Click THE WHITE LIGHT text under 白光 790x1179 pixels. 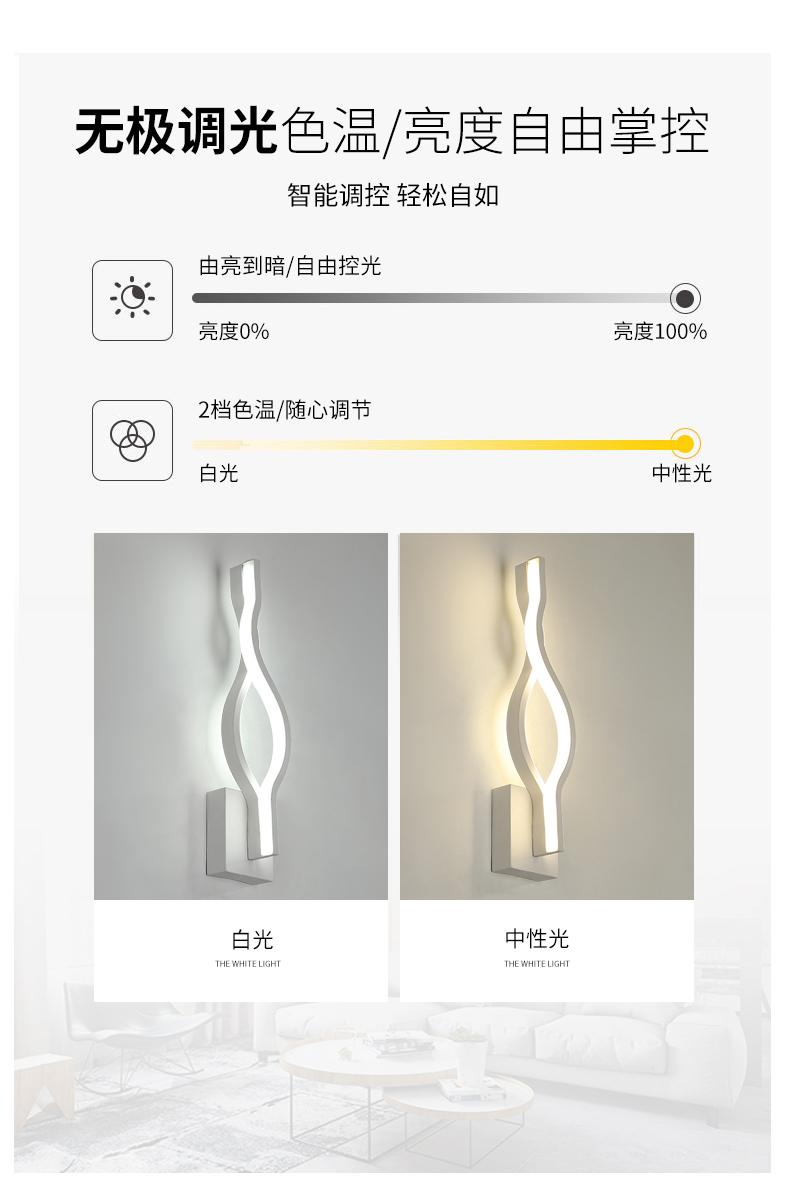pos(247,964)
